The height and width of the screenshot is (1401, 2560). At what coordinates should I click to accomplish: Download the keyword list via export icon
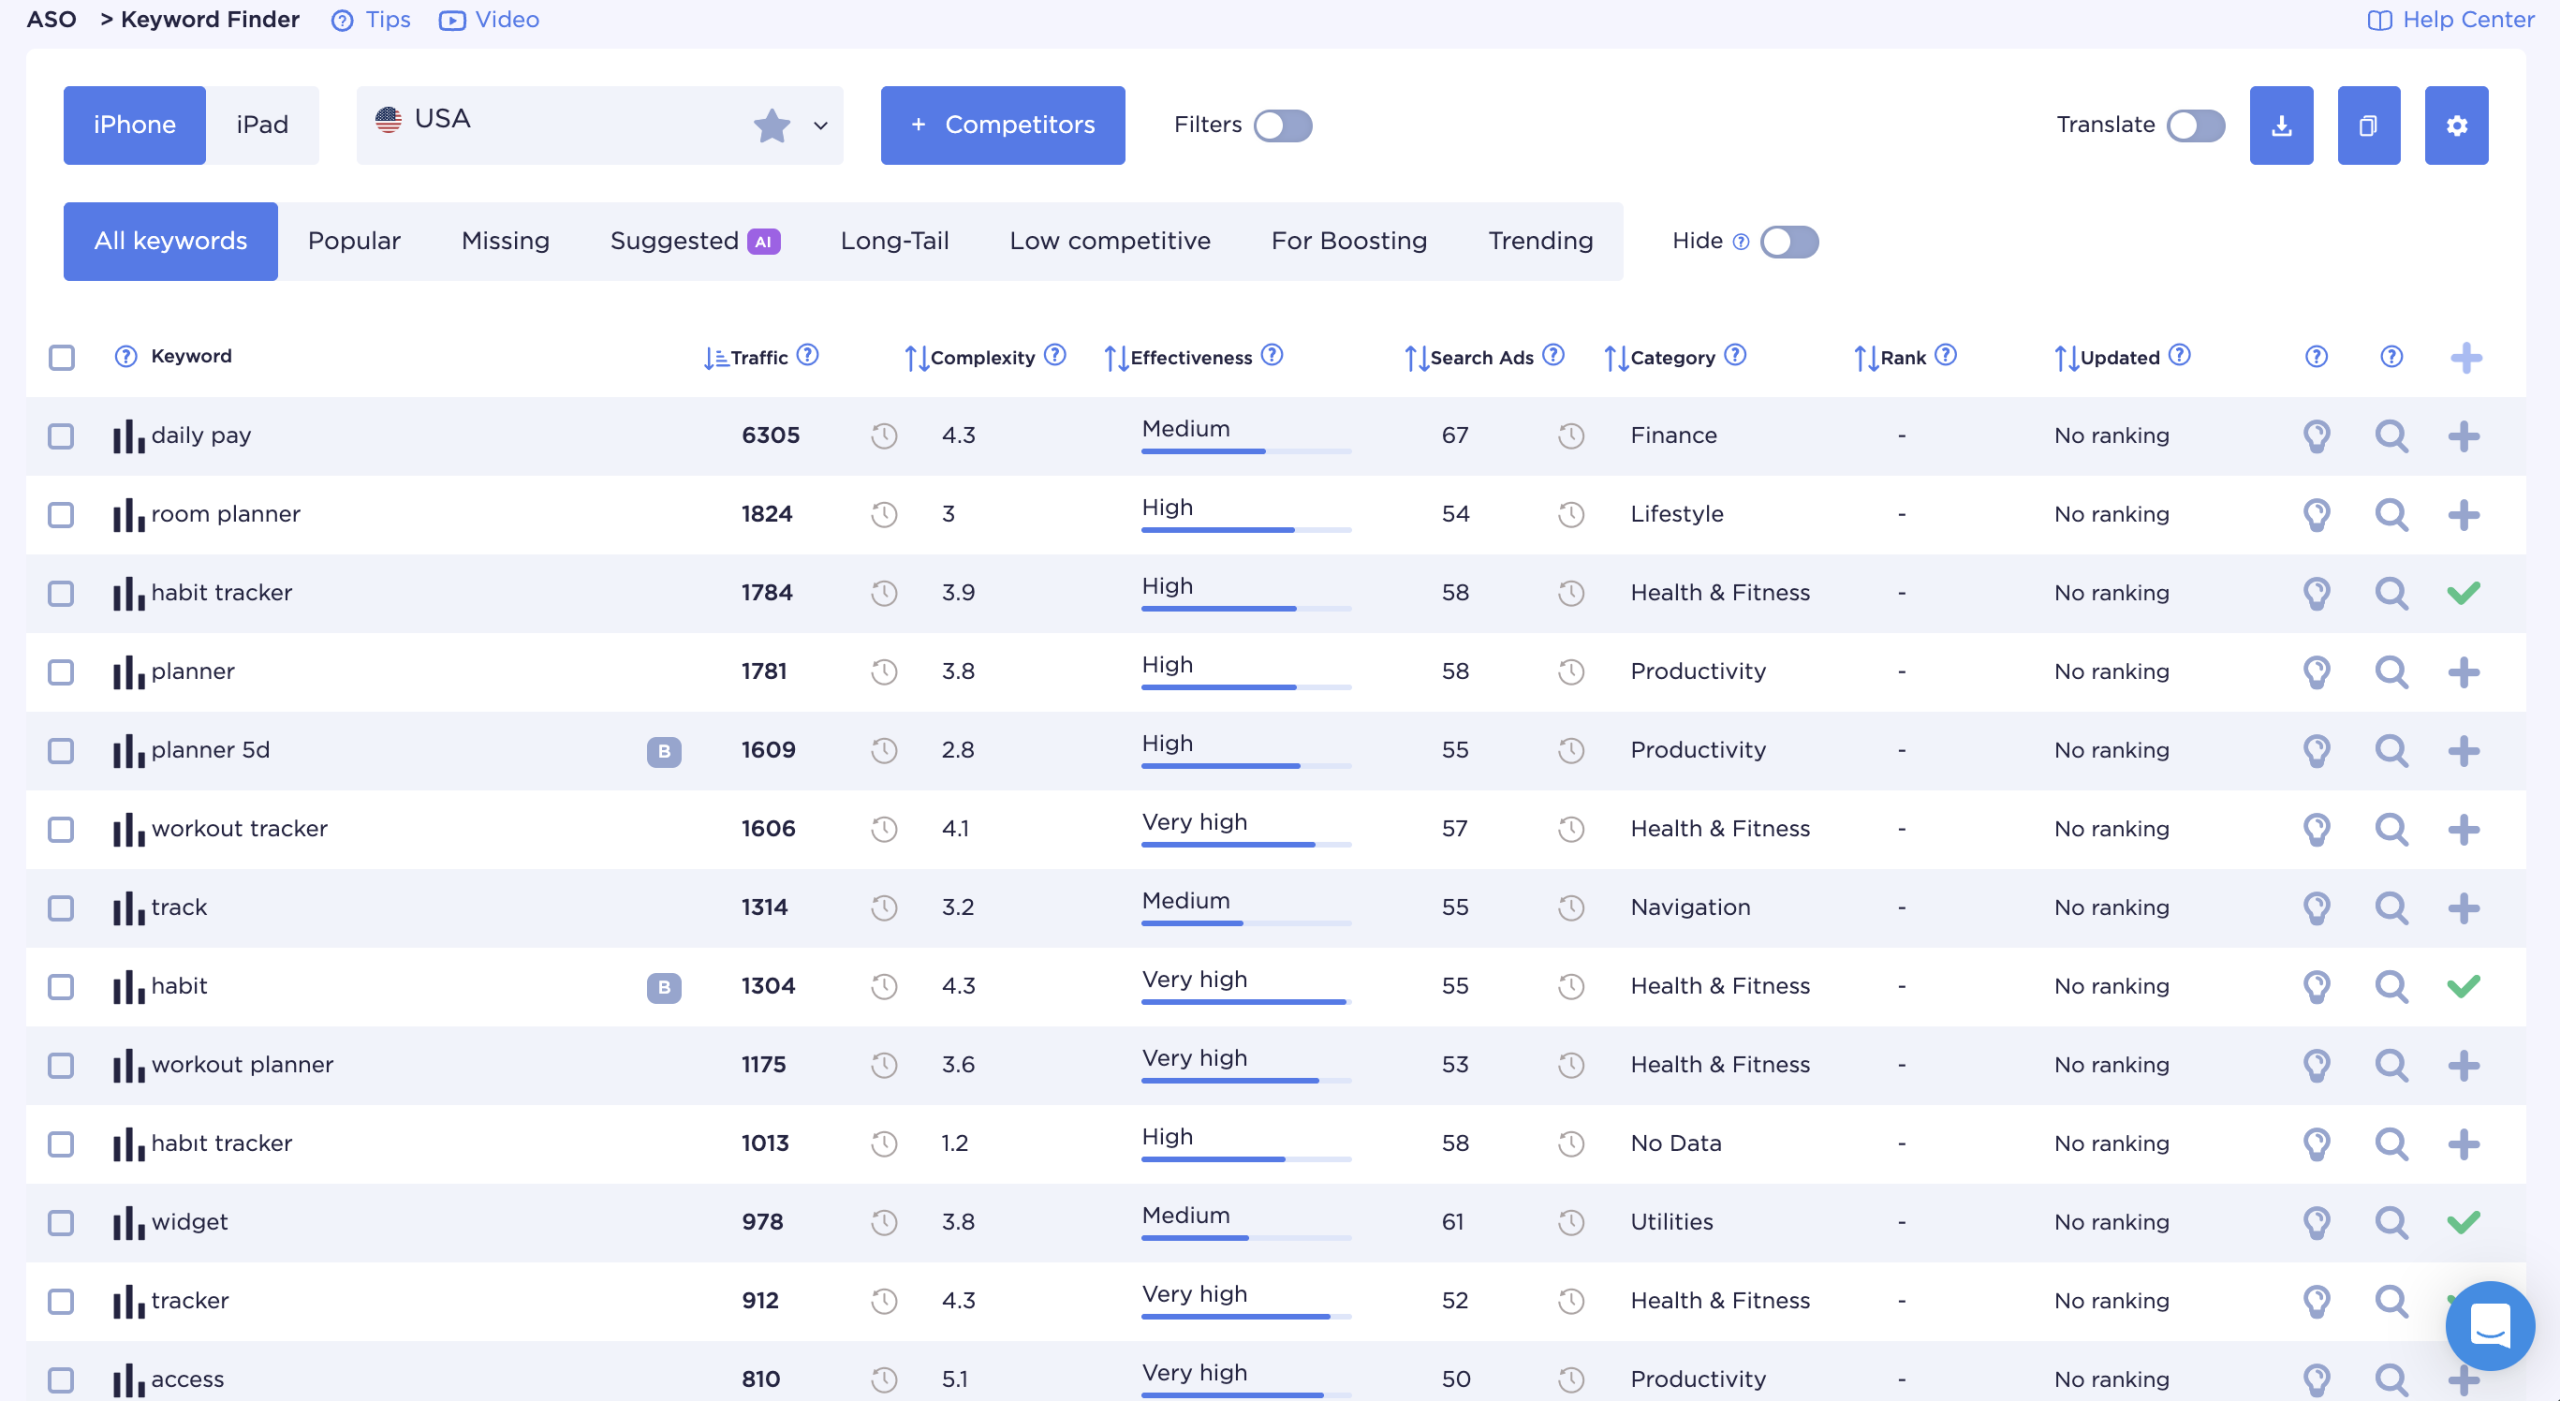point(2281,125)
